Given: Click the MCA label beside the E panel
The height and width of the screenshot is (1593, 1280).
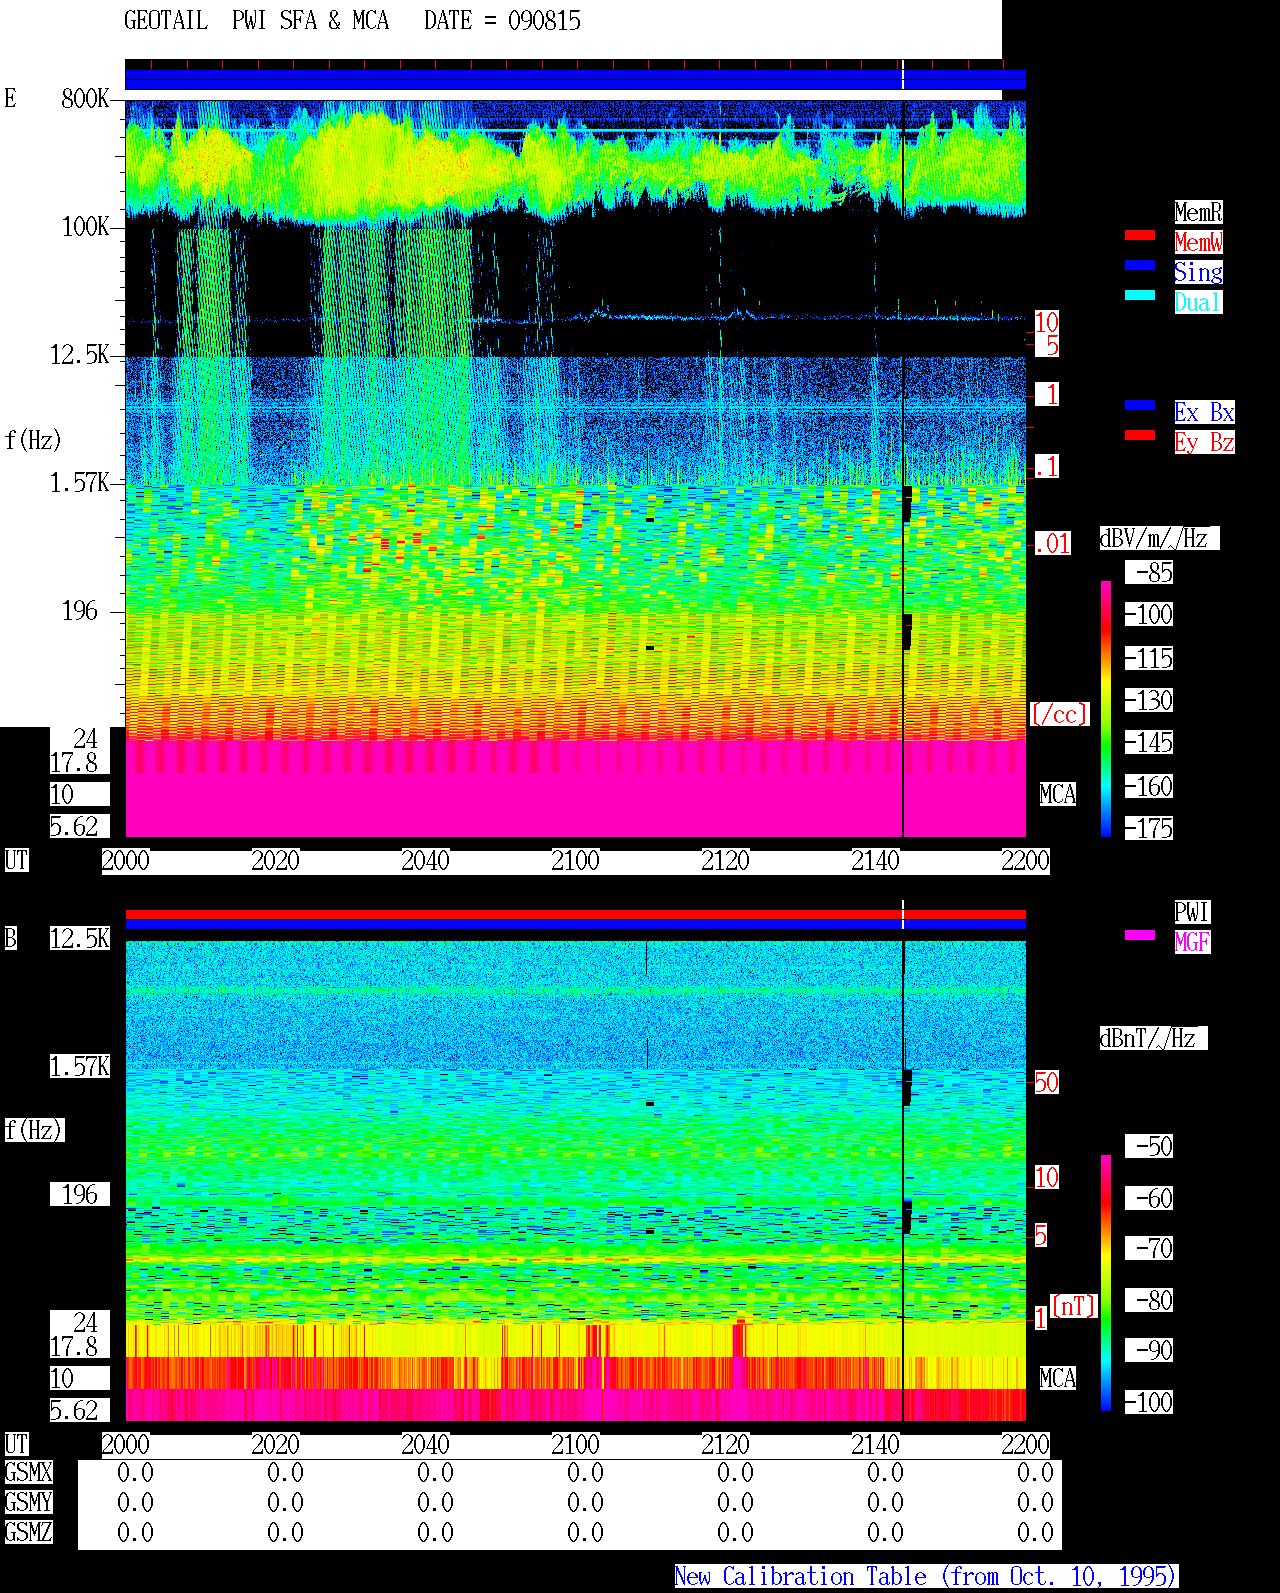Looking at the screenshot, I should click(x=1058, y=794).
